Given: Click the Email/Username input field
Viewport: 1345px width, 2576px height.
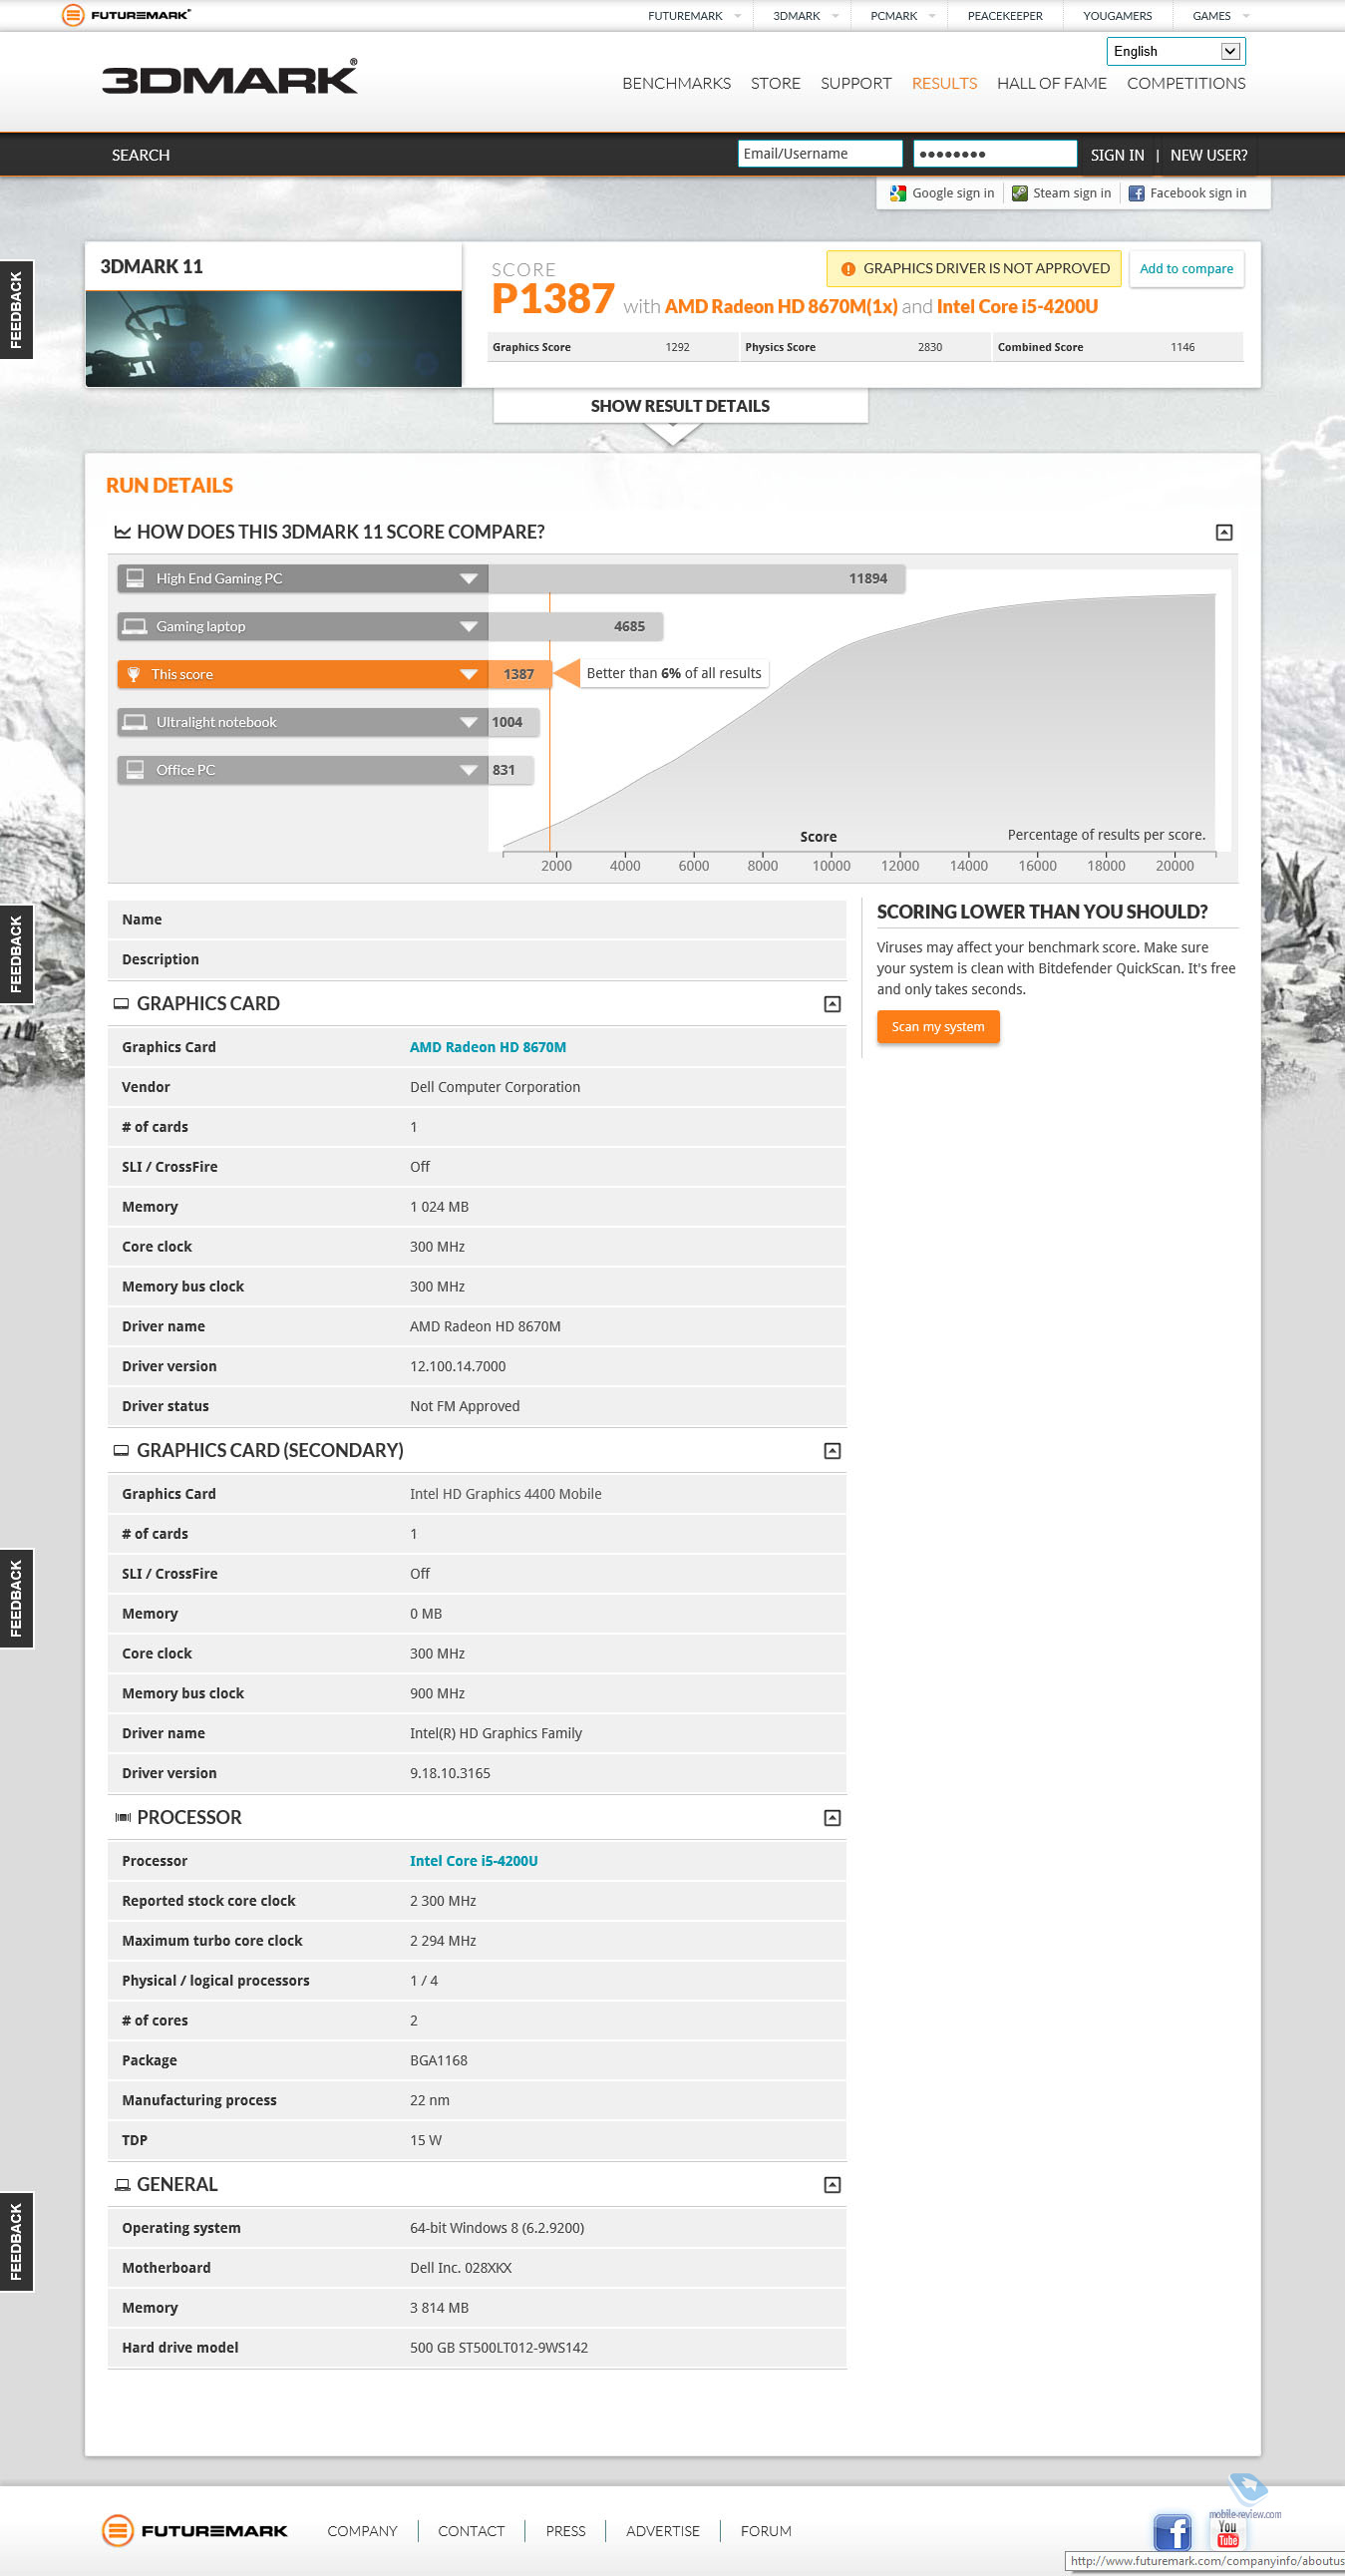Looking at the screenshot, I should pos(819,154).
